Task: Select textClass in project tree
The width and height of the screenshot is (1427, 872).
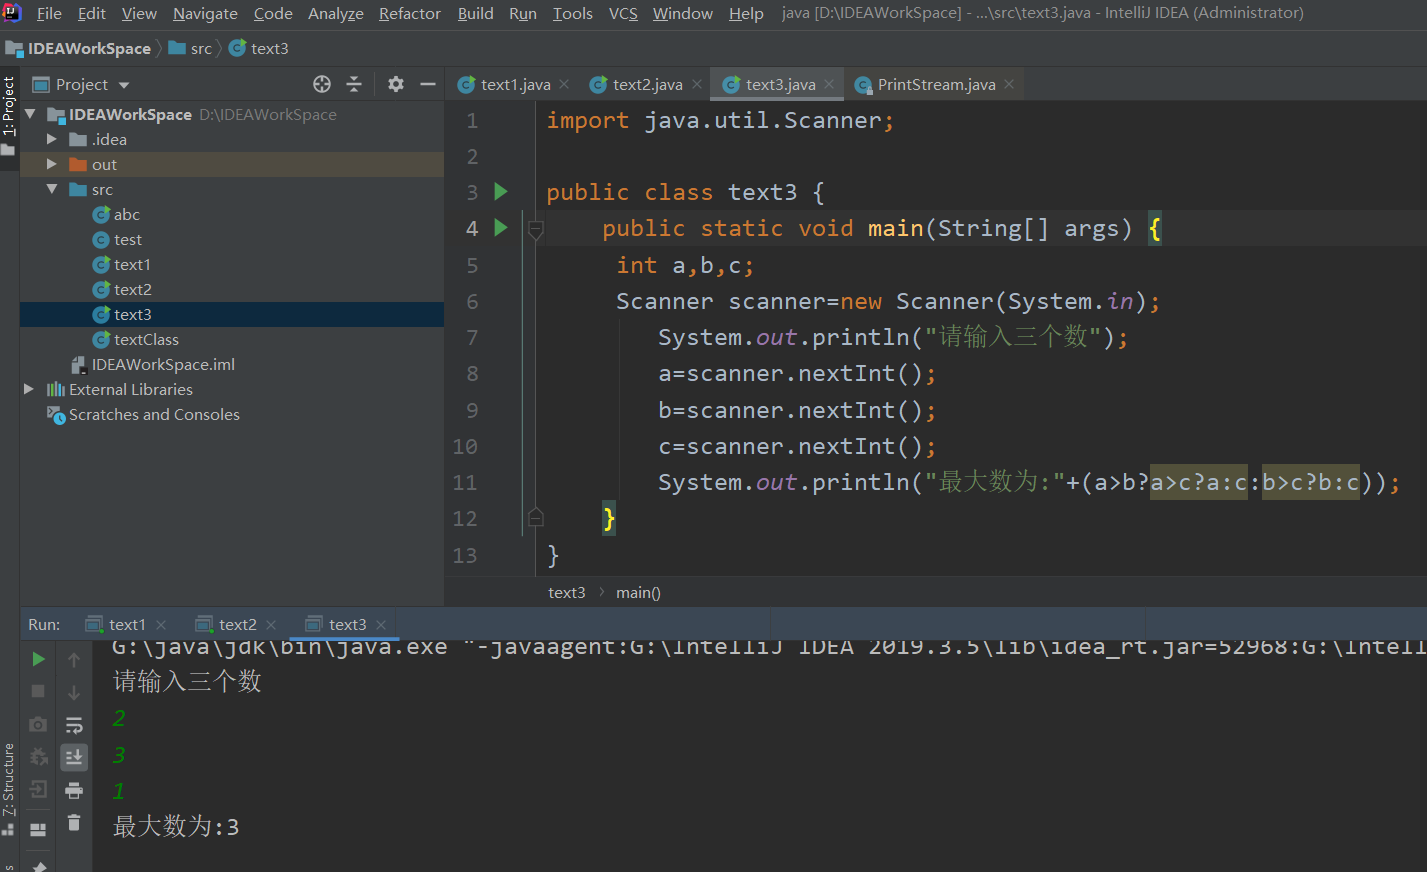Action: coord(146,339)
